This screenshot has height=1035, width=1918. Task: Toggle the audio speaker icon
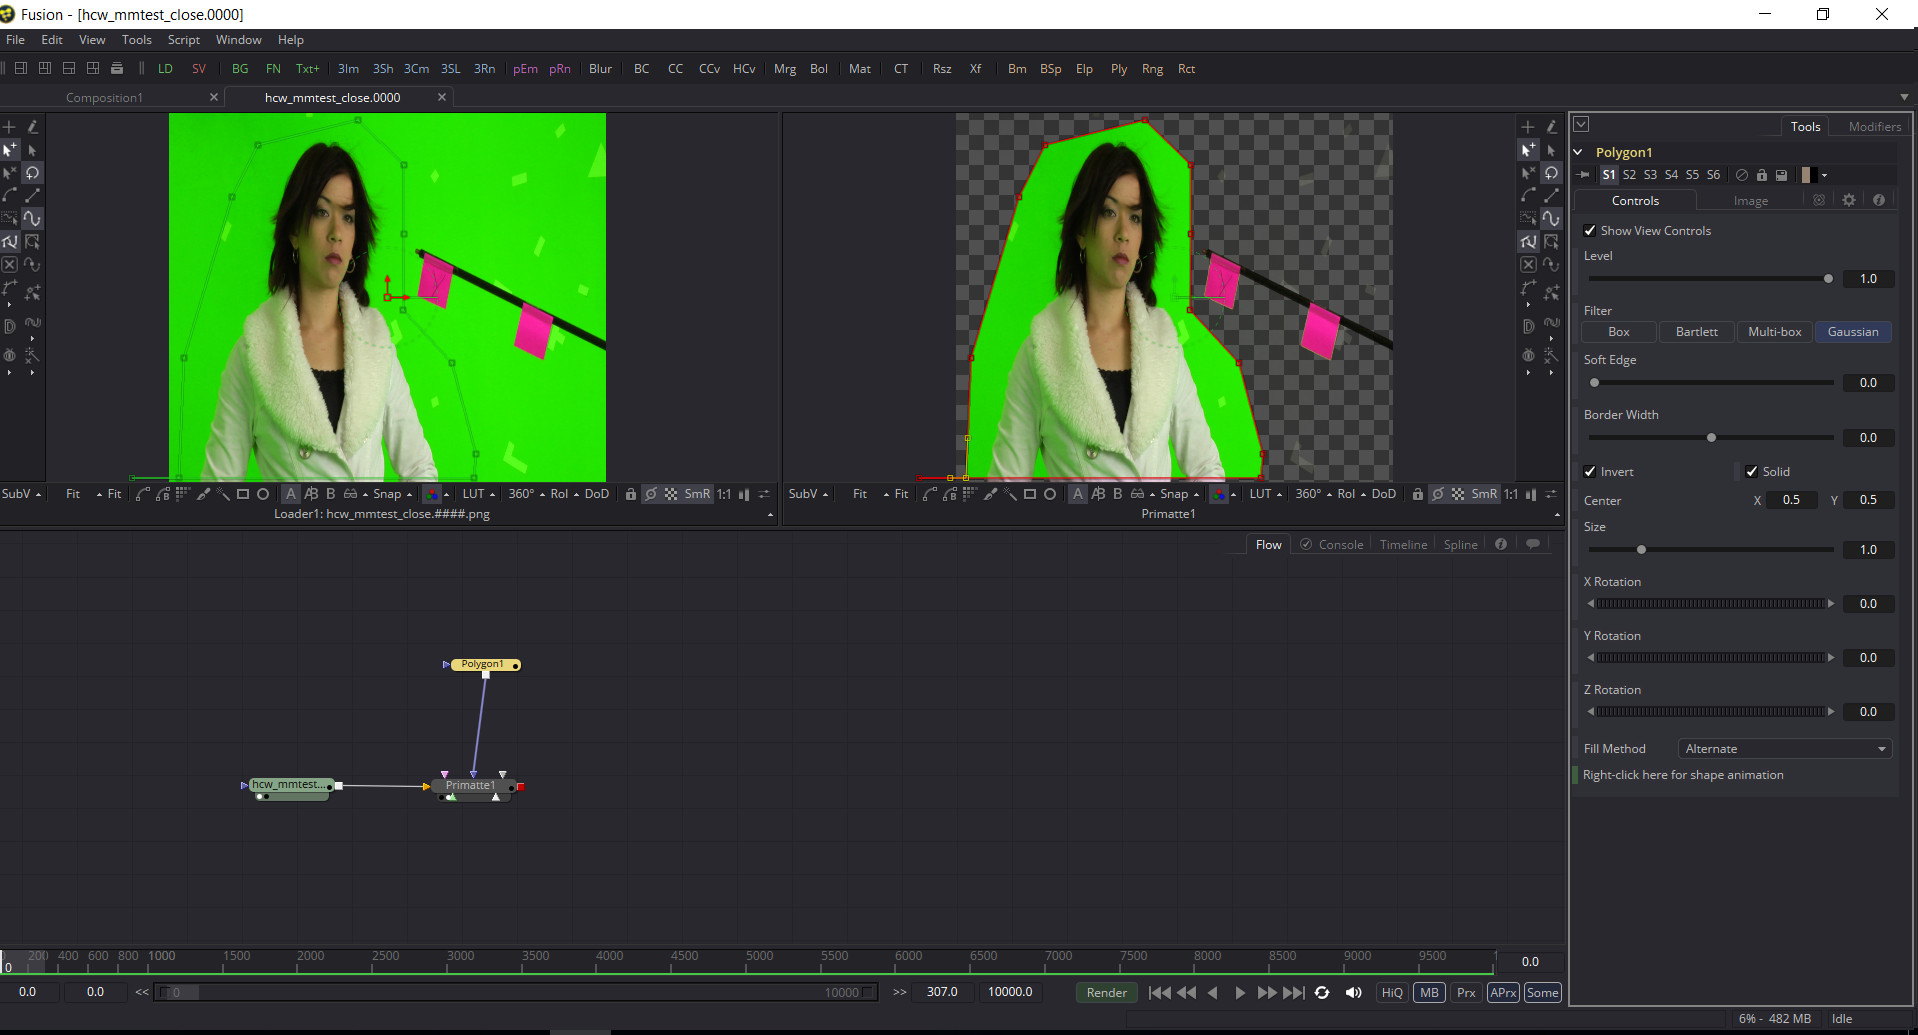coord(1354,993)
